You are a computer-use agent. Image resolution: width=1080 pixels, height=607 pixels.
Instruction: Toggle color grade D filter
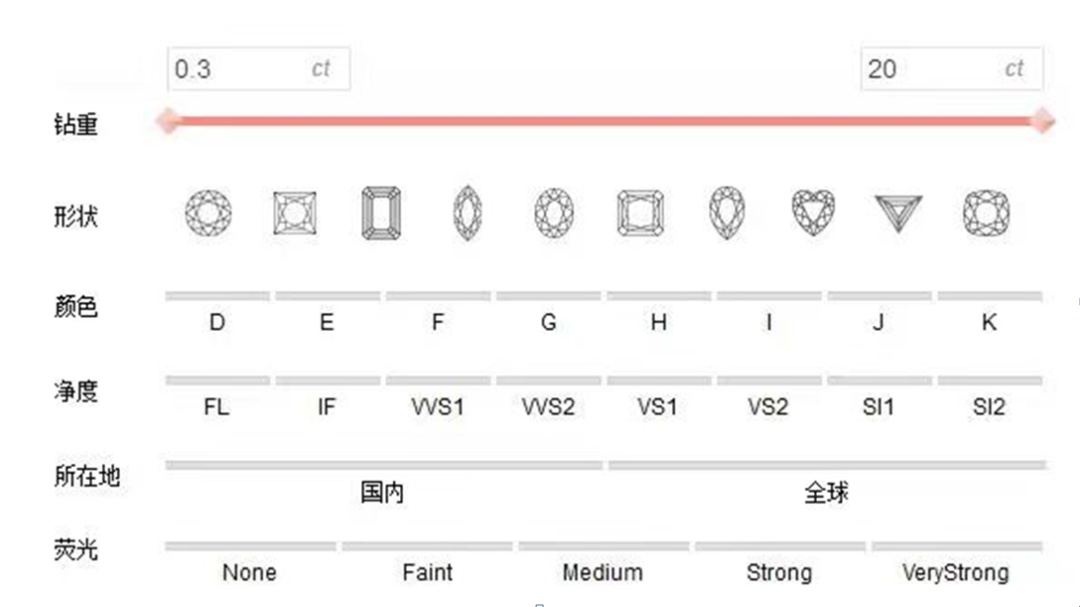point(217,311)
